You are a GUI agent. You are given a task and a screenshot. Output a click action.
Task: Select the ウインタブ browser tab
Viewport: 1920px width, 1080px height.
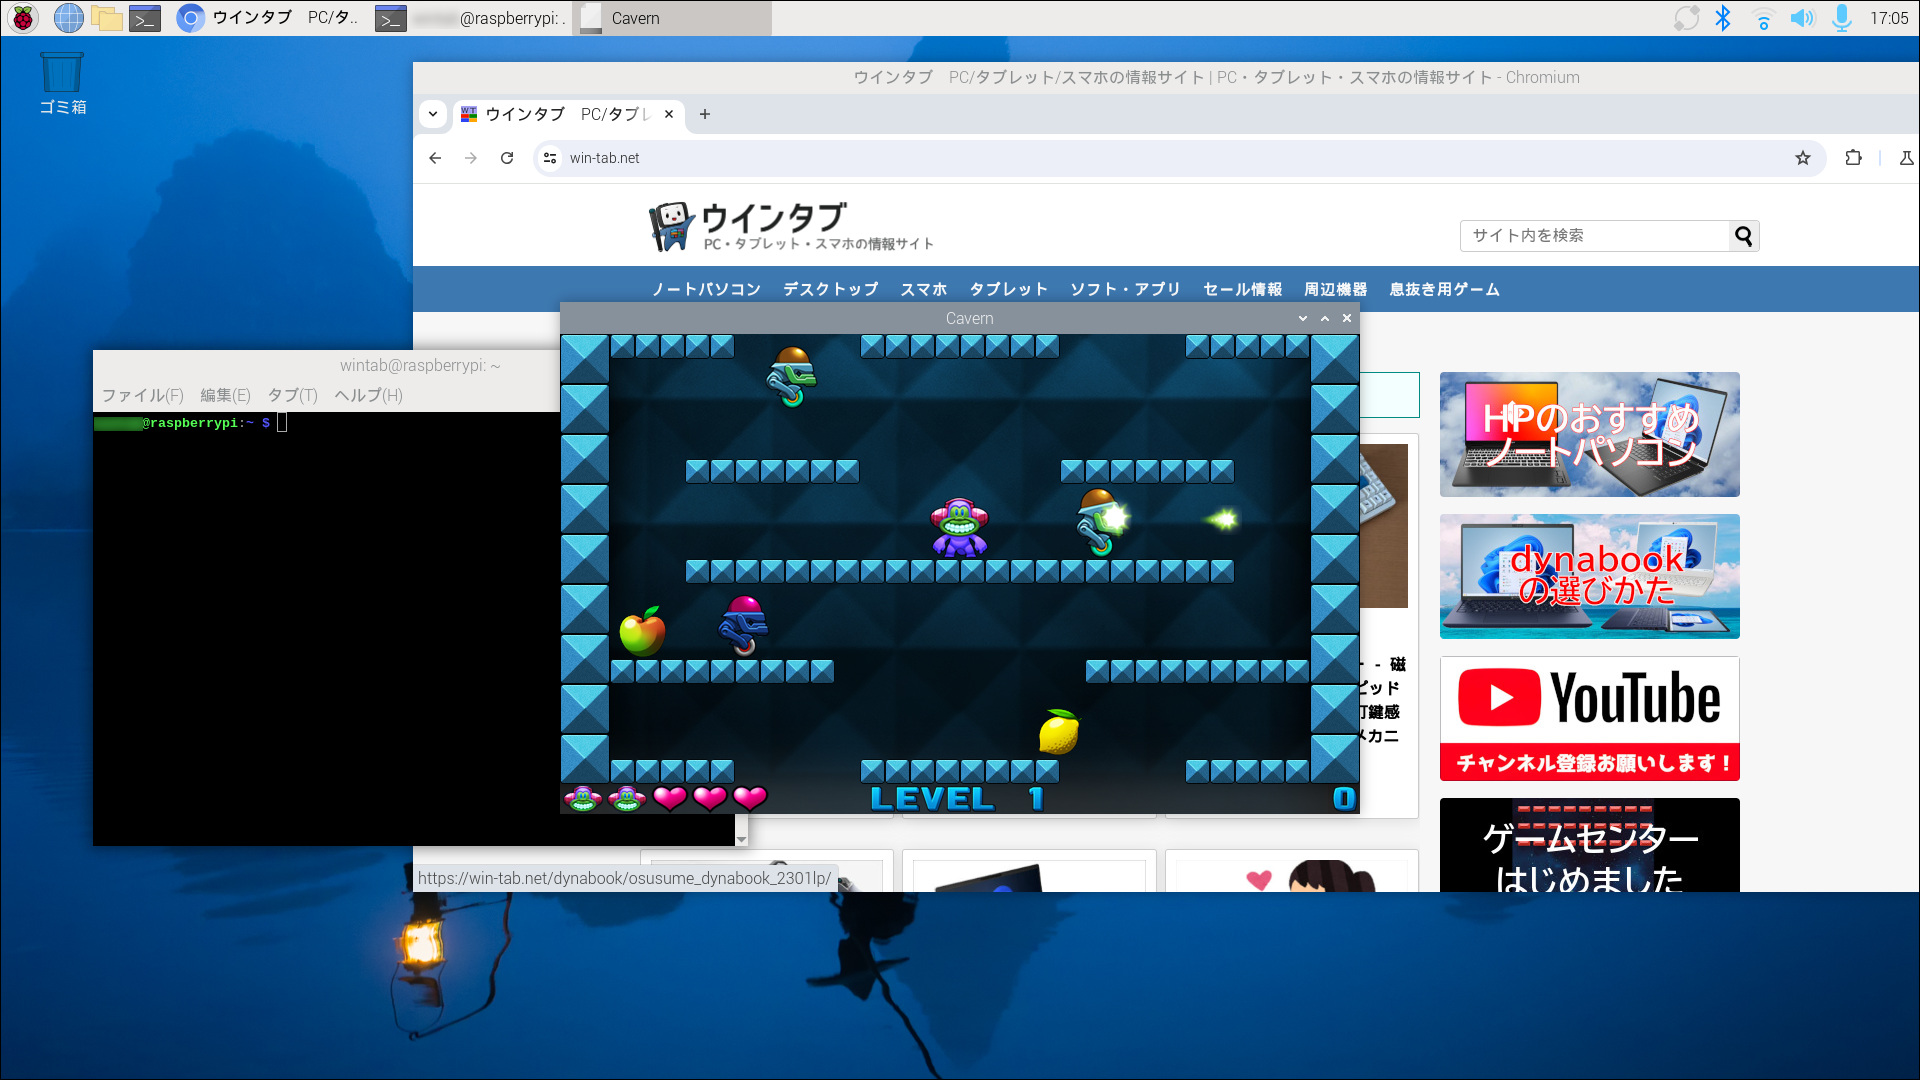tap(568, 114)
